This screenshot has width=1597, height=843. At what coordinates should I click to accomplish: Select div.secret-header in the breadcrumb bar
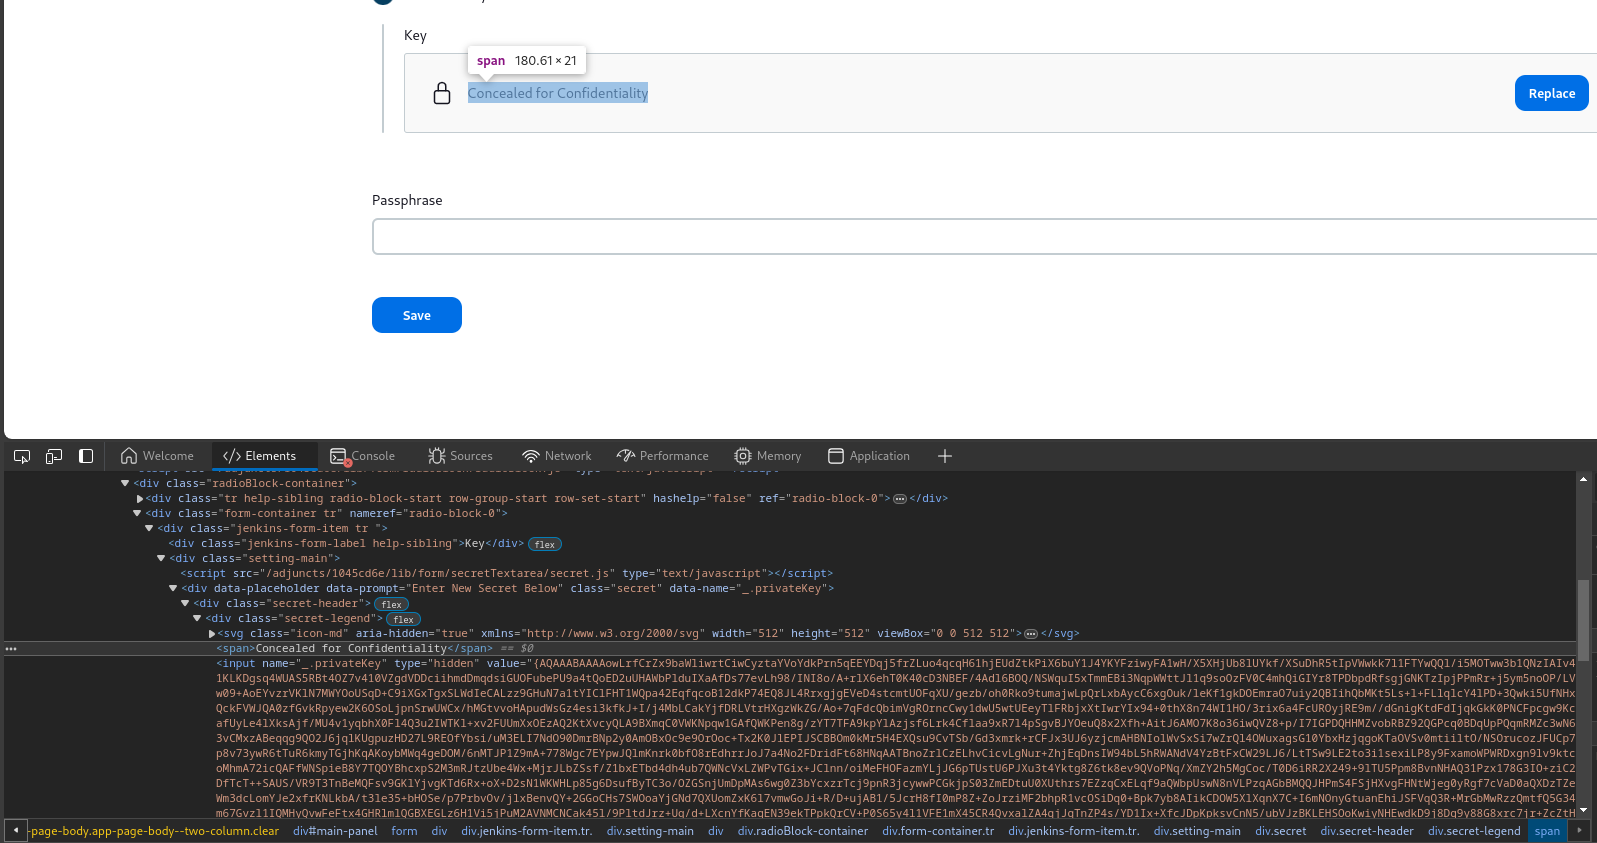[1367, 831]
